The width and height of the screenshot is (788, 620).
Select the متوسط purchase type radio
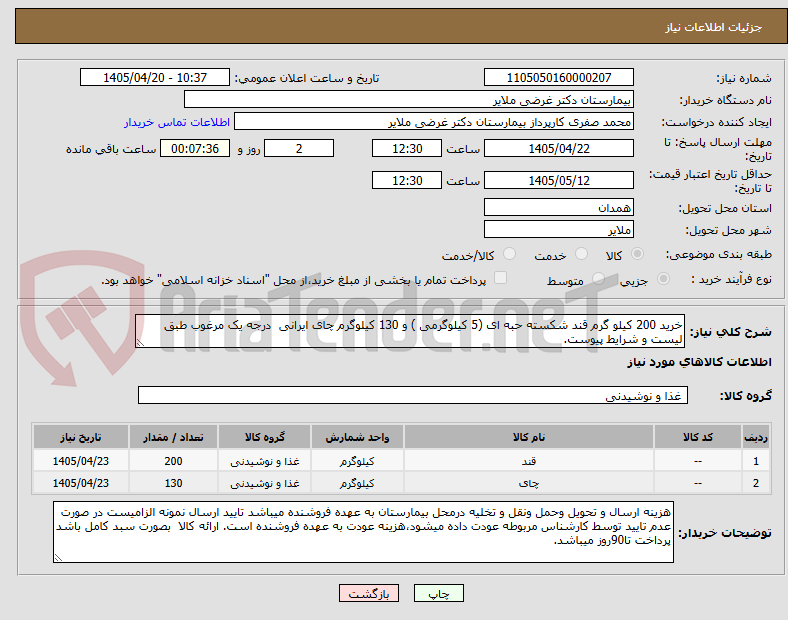click(599, 279)
